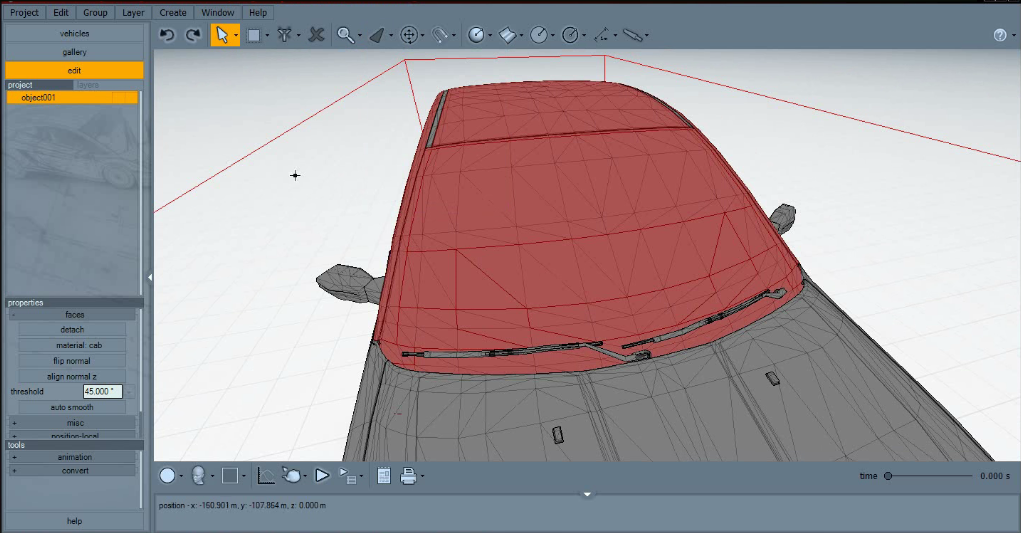
Task: Click the align normal z button
Action: point(72,377)
